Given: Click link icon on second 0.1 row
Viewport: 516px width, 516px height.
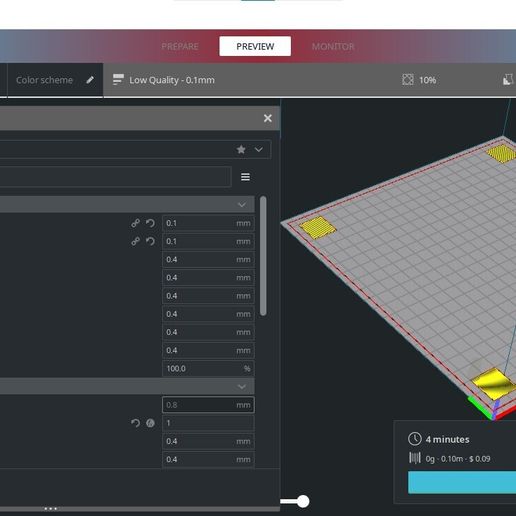Looking at the screenshot, I should point(135,241).
